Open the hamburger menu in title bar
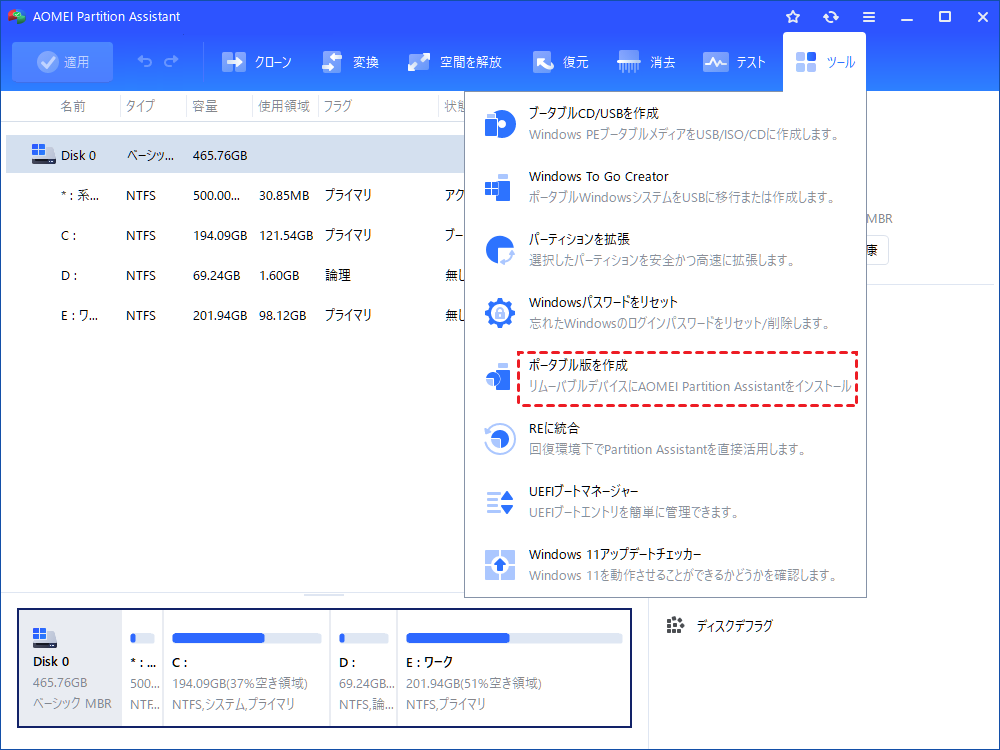 tap(869, 17)
